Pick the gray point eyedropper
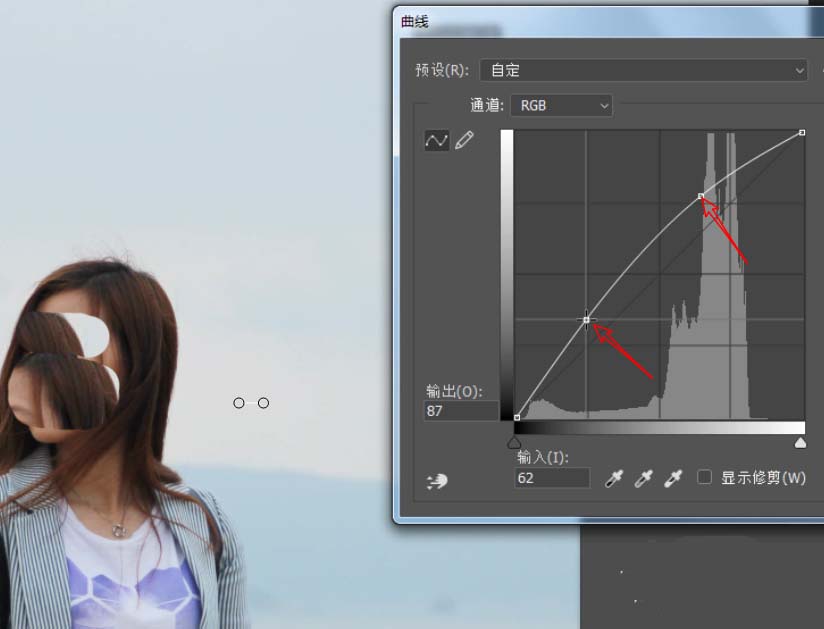The height and width of the screenshot is (629, 824). [643, 478]
